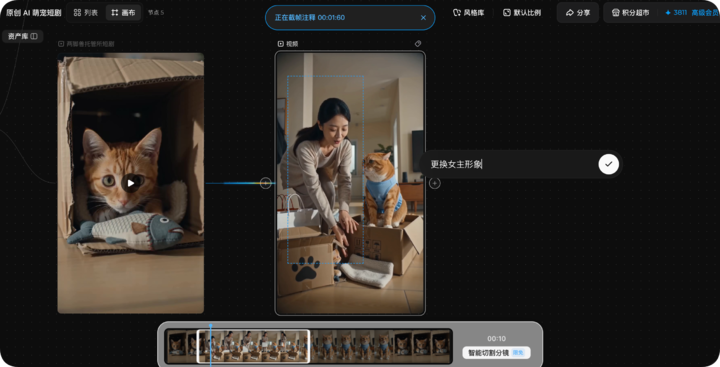Image resolution: width=720 pixels, height=367 pixels.
Task: Click the 智能切割分镜 smart split button
Action: 496,353
